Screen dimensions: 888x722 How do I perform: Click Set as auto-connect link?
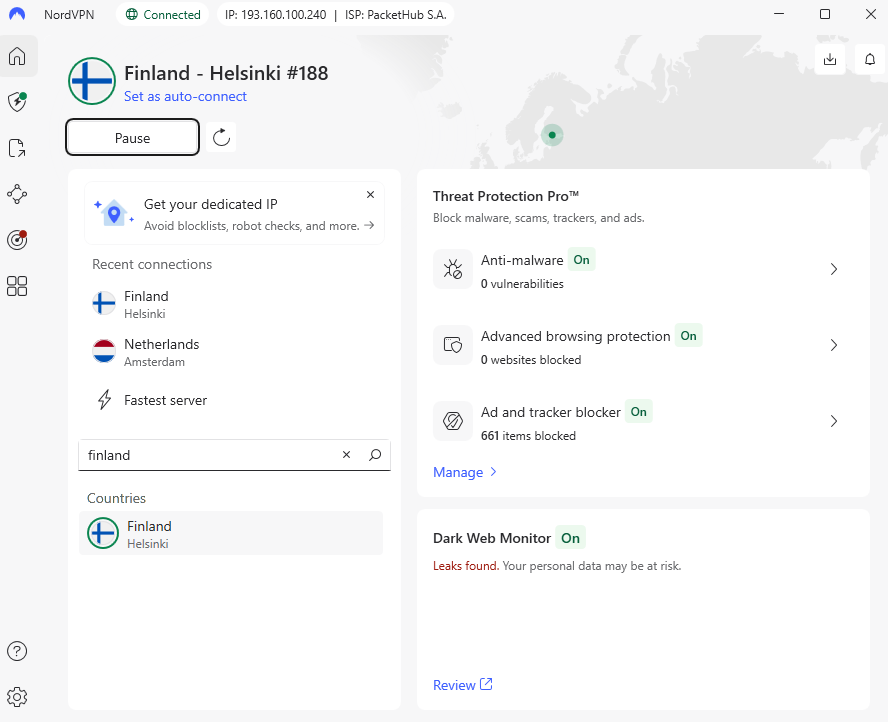pos(185,96)
